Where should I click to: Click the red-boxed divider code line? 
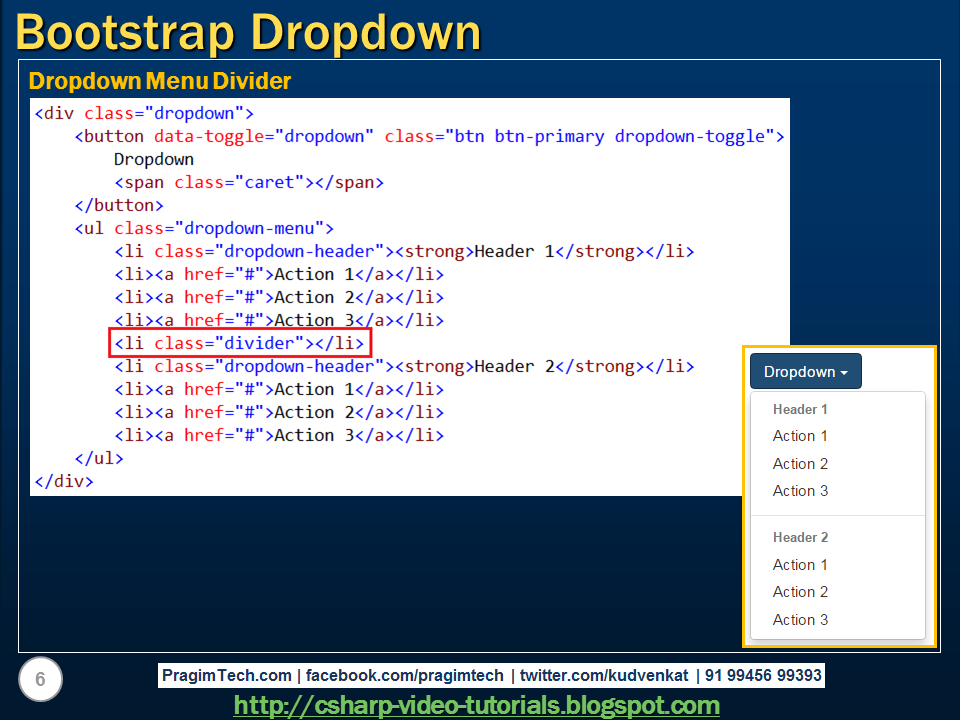[239, 343]
